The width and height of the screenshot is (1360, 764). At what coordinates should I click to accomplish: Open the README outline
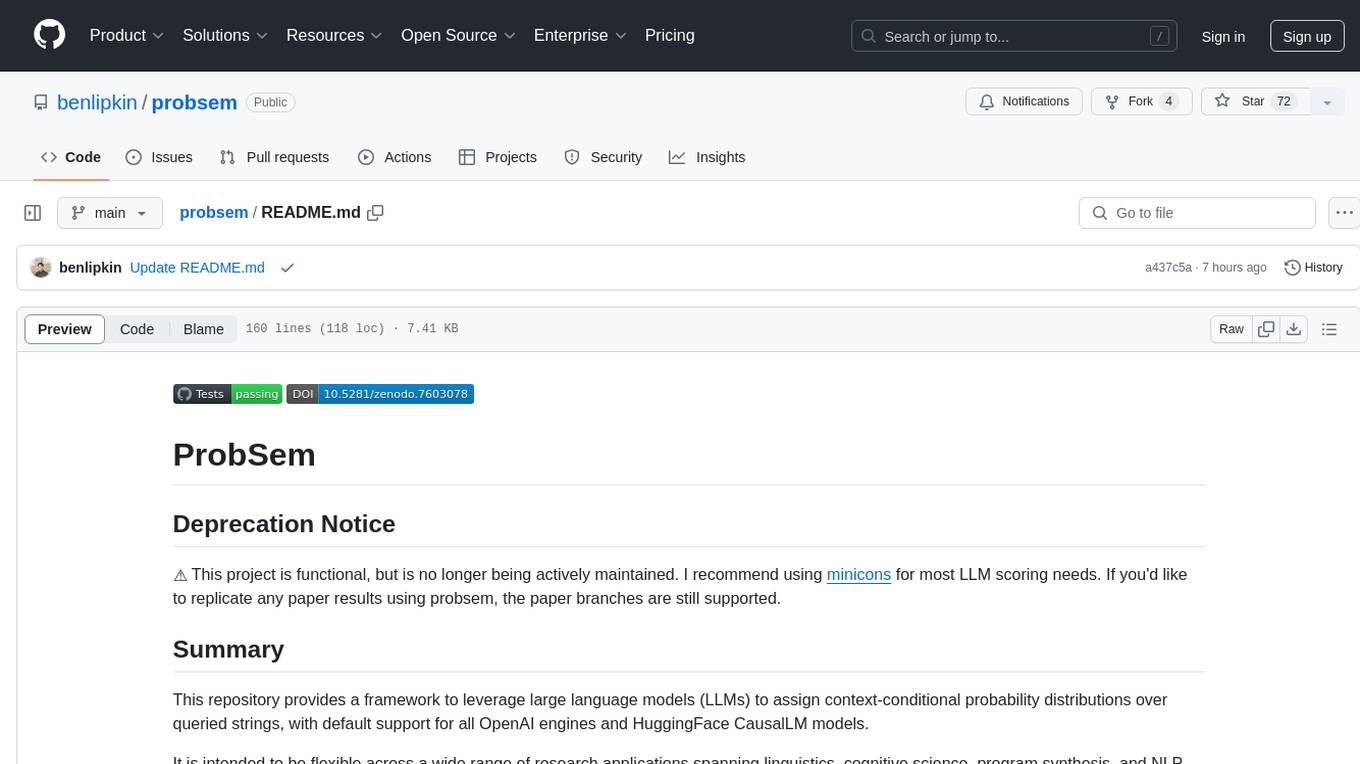click(x=1330, y=329)
